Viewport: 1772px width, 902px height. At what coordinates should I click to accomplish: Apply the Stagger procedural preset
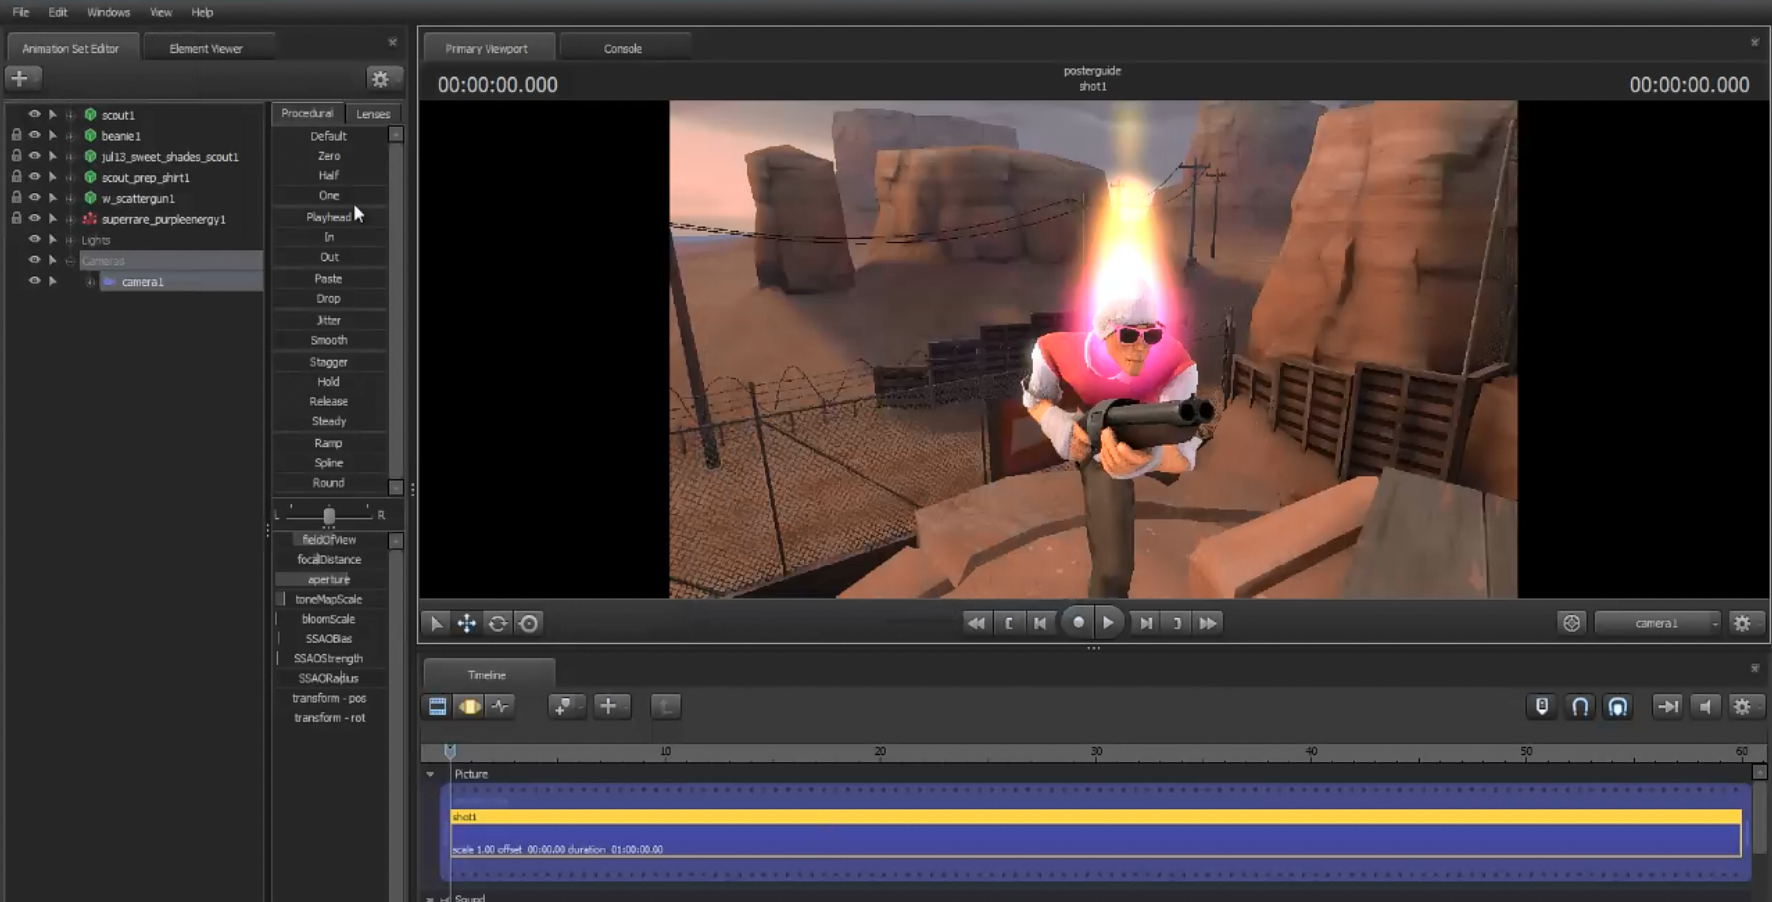[329, 362]
